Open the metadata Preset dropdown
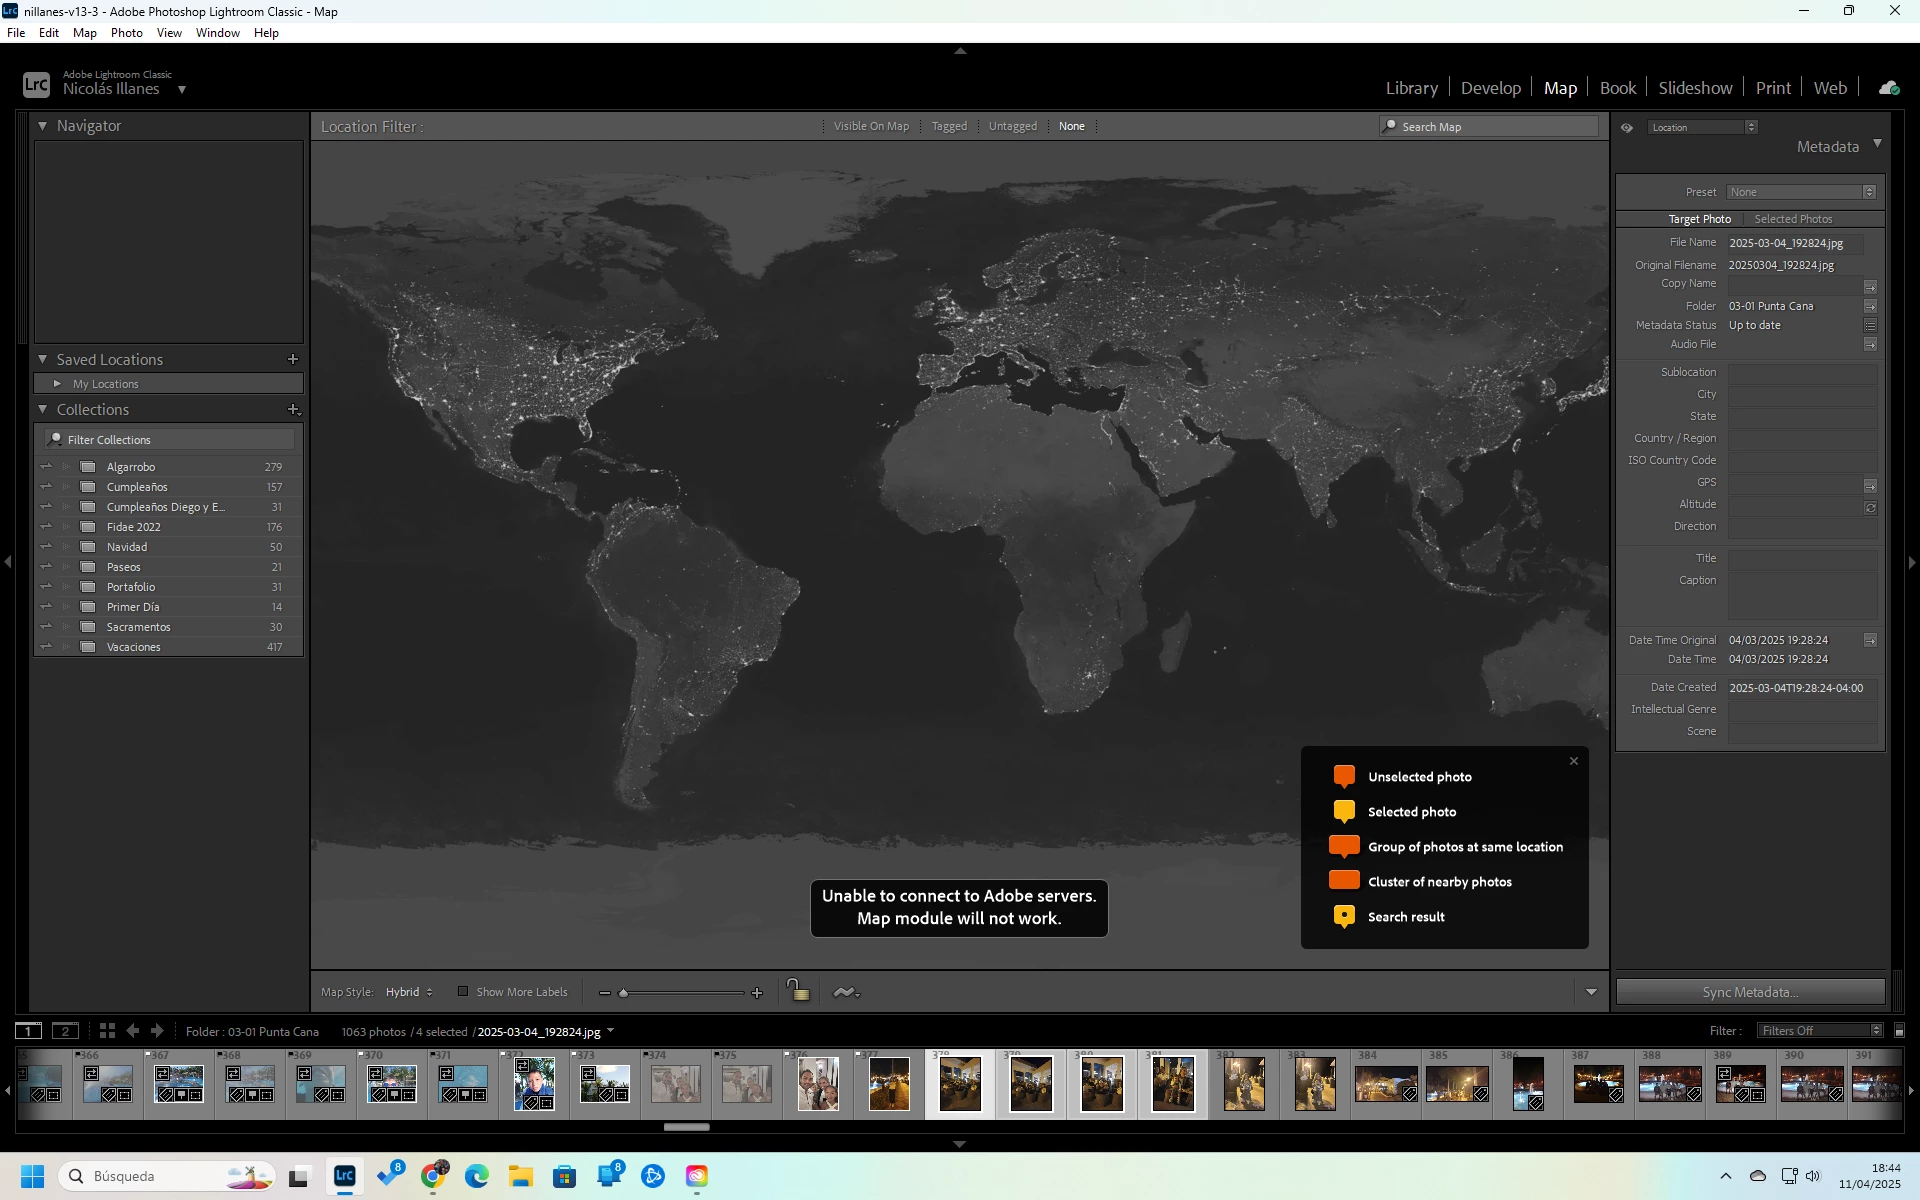The width and height of the screenshot is (1920, 1200). (1801, 192)
